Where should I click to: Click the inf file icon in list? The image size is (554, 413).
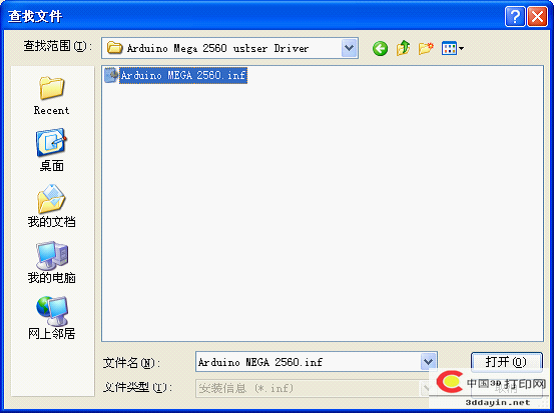[x=111, y=75]
